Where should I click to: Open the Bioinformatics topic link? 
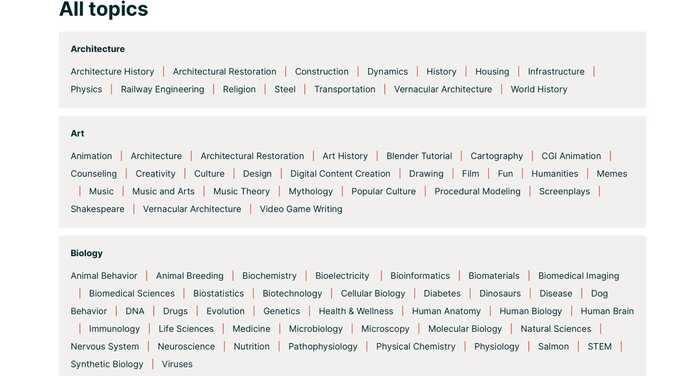click(420, 276)
